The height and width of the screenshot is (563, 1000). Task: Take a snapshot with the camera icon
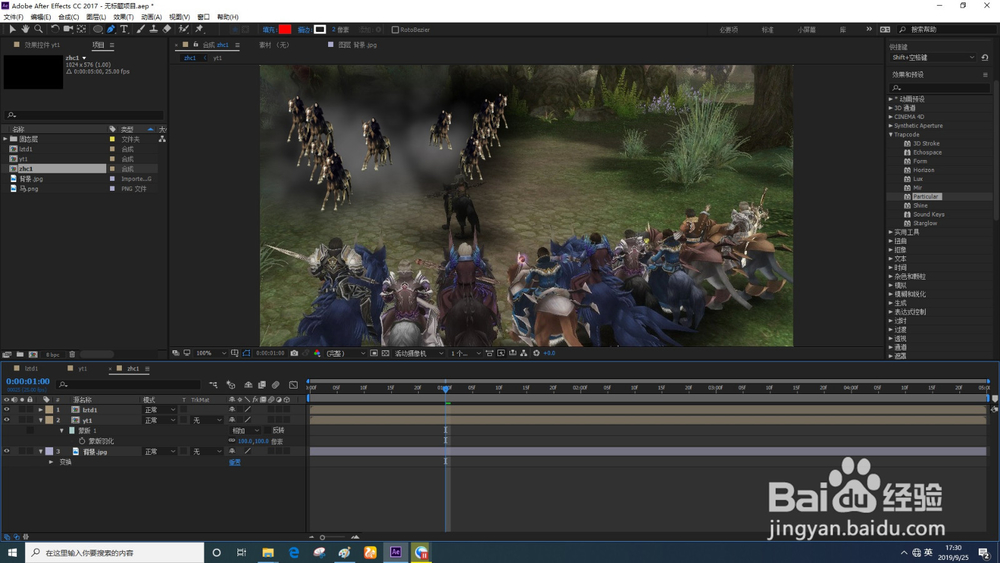pos(294,353)
